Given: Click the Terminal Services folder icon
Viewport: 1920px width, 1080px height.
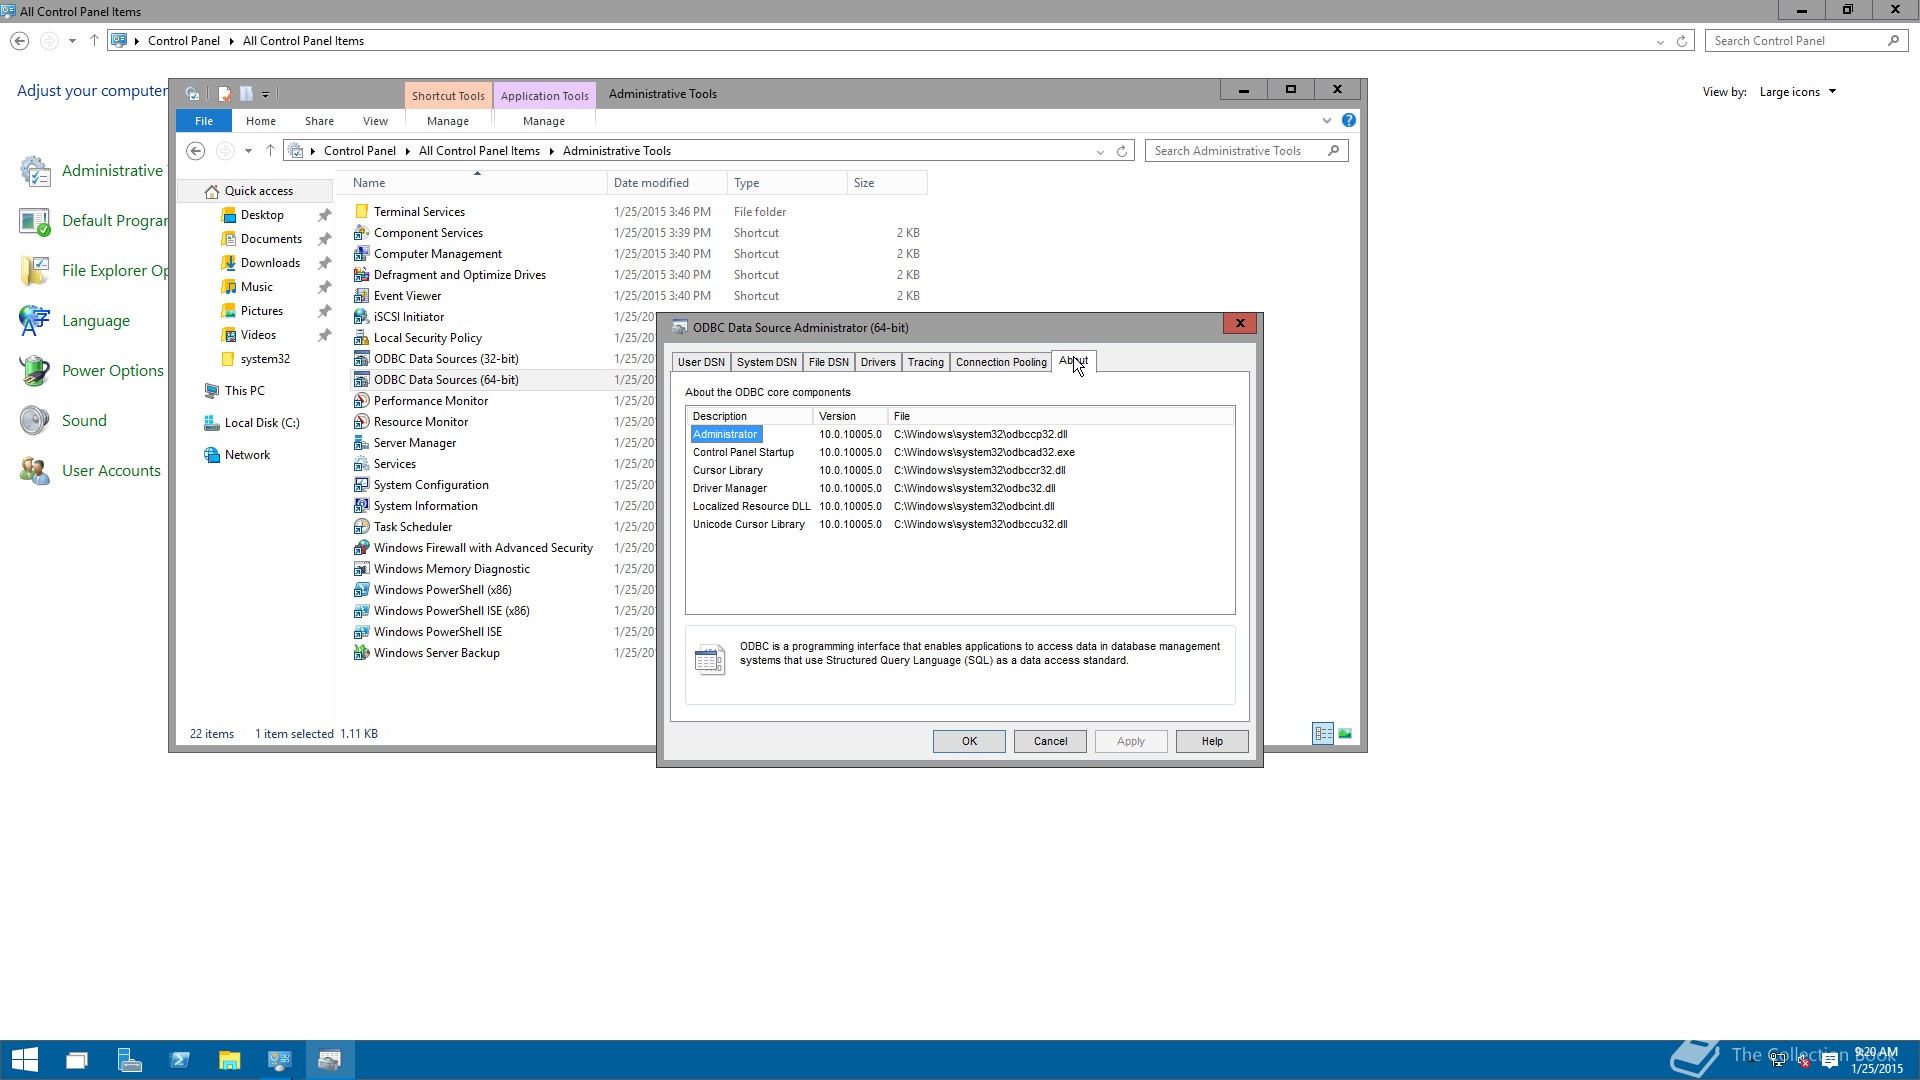Looking at the screenshot, I should (x=362, y=212).
